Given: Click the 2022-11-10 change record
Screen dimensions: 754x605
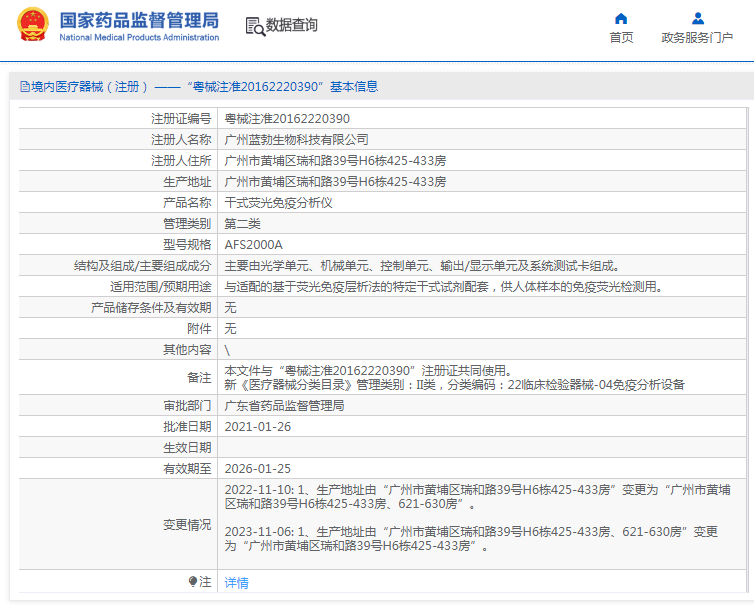Looking at the screenshot, I should tap(478, 497).
